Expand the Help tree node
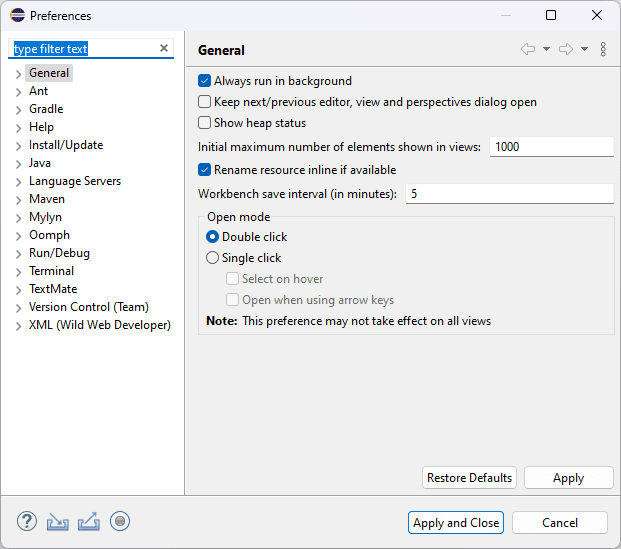Viewport: 621px width, 549px height. (18, 128)
